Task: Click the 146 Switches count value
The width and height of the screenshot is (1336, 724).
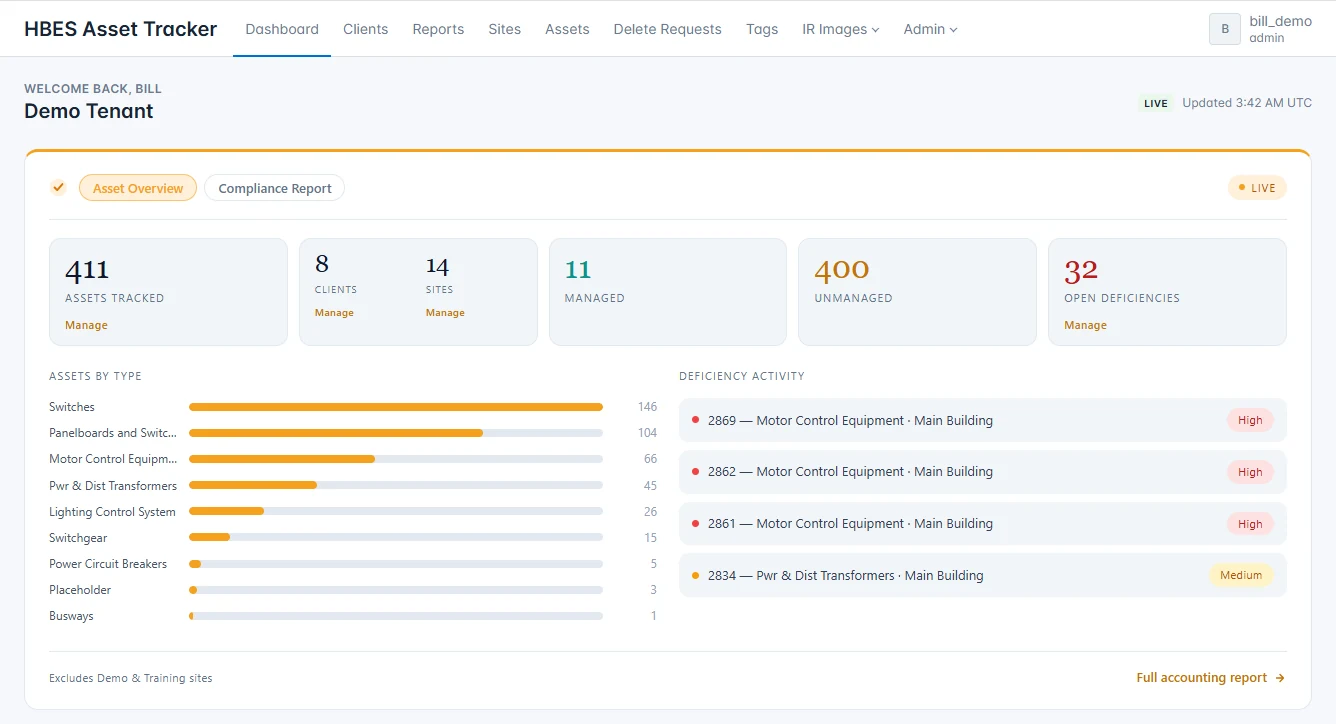Action: (x=647, y=407)
